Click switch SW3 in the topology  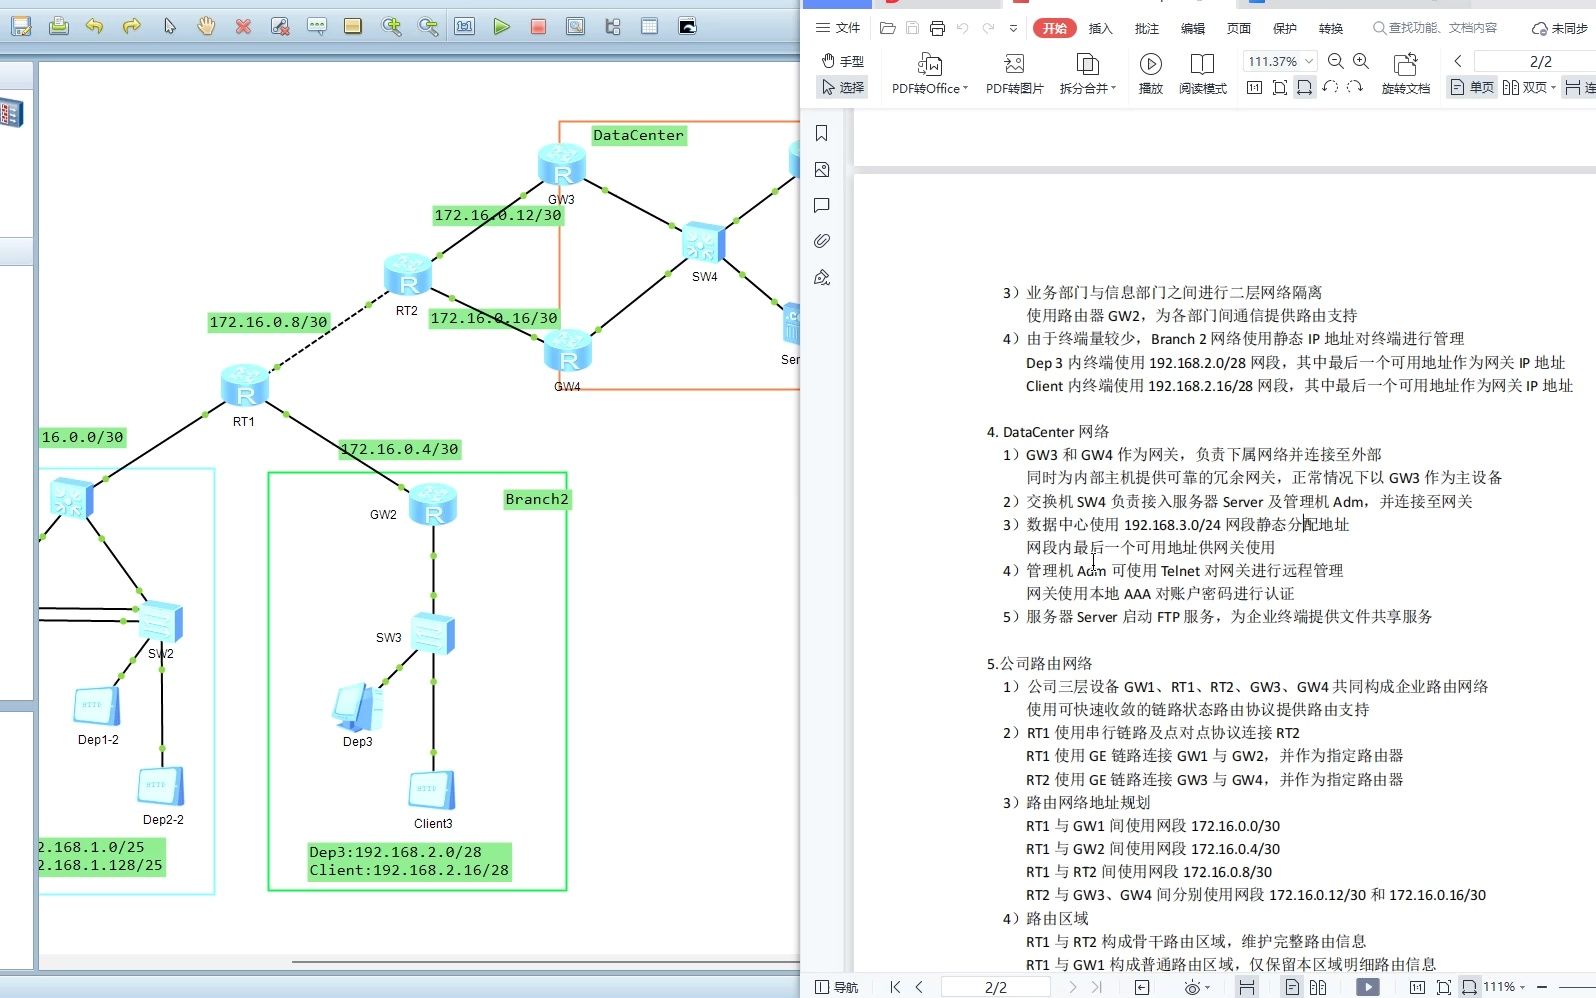click(433, 633)
